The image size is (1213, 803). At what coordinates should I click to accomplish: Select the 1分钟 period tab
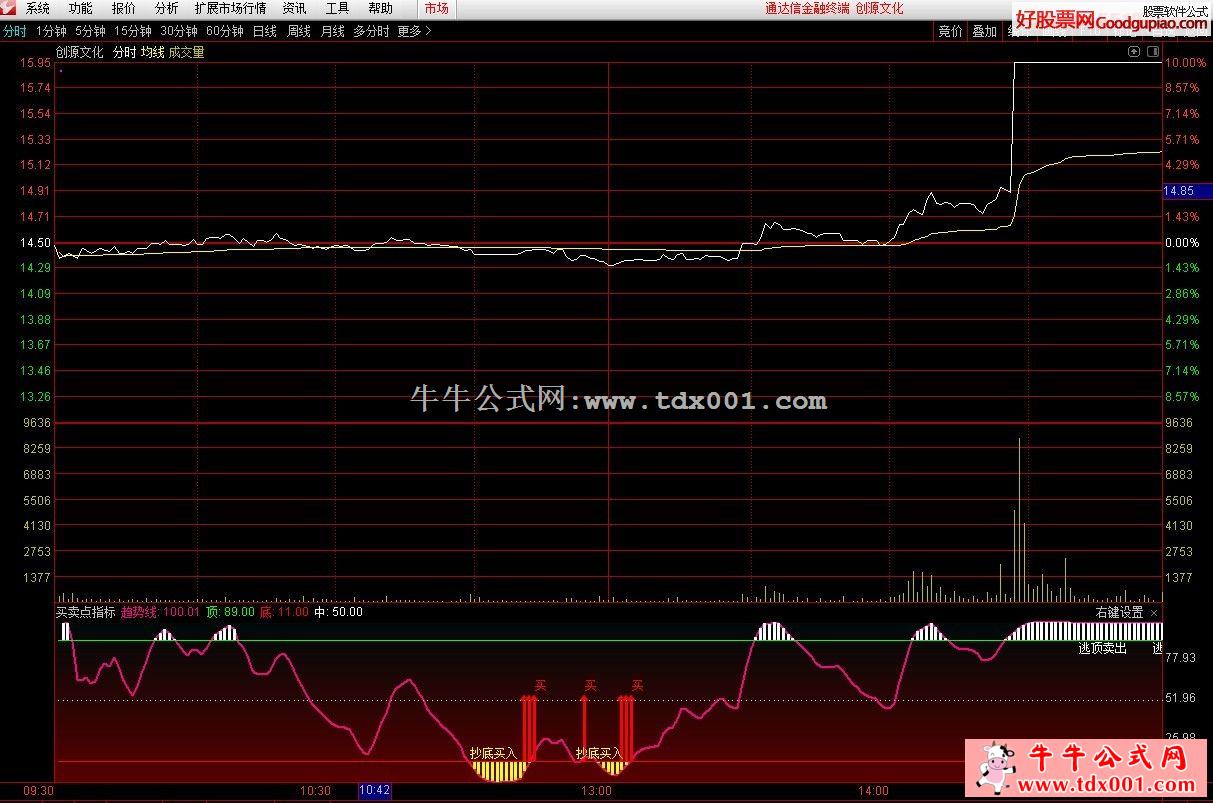click(x=51, y=31)
